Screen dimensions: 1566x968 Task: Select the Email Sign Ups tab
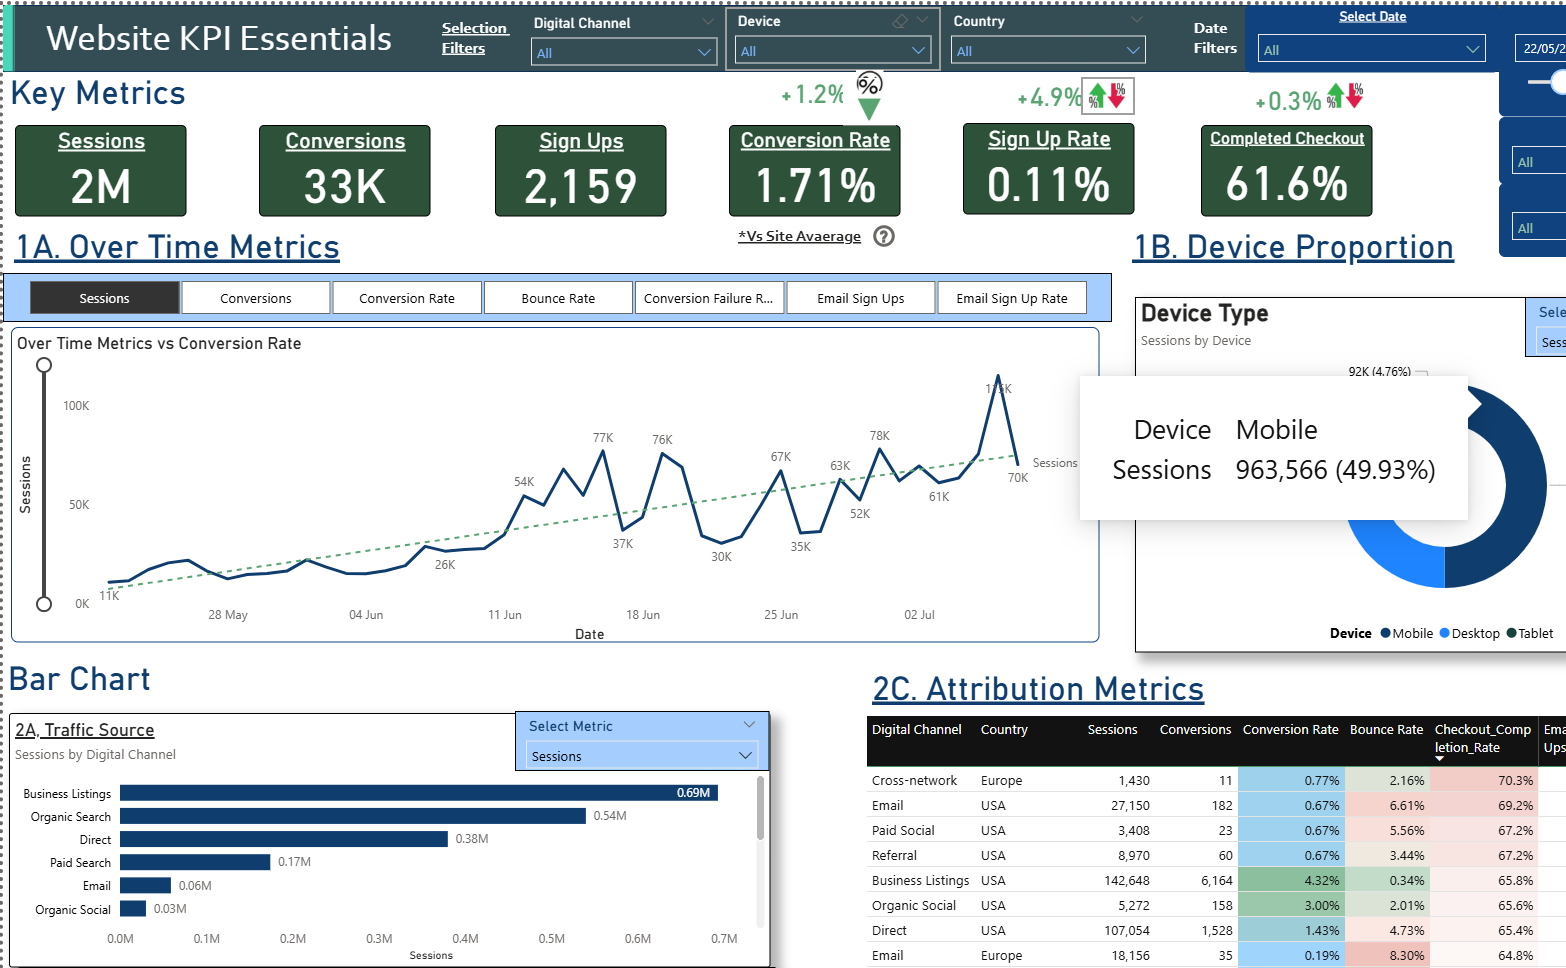coord(860,298)
